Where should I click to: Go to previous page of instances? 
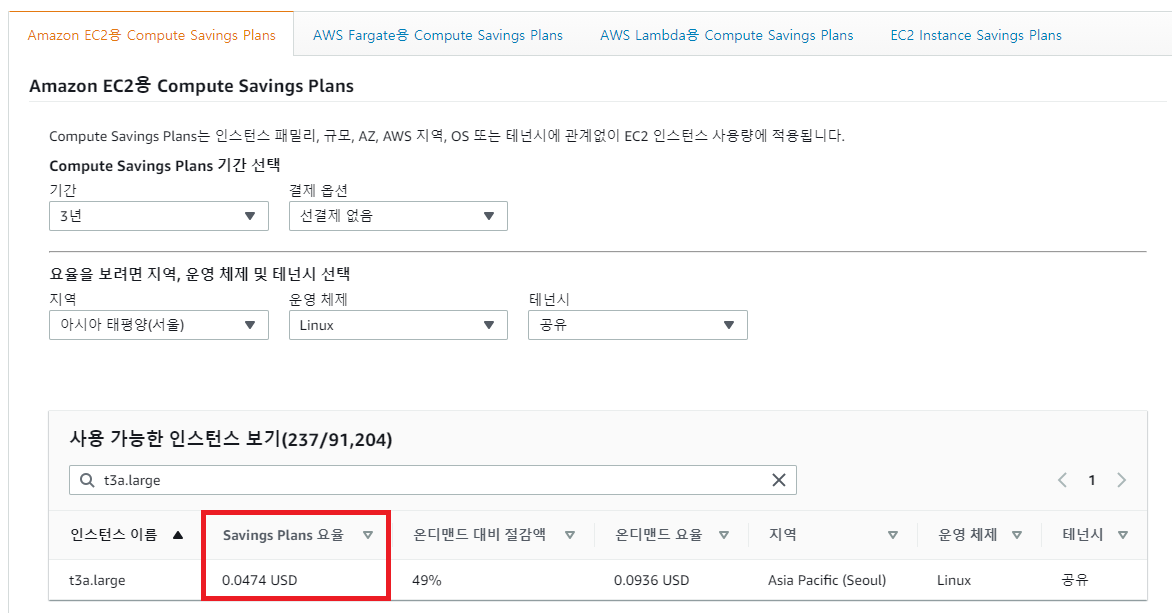1062,480
